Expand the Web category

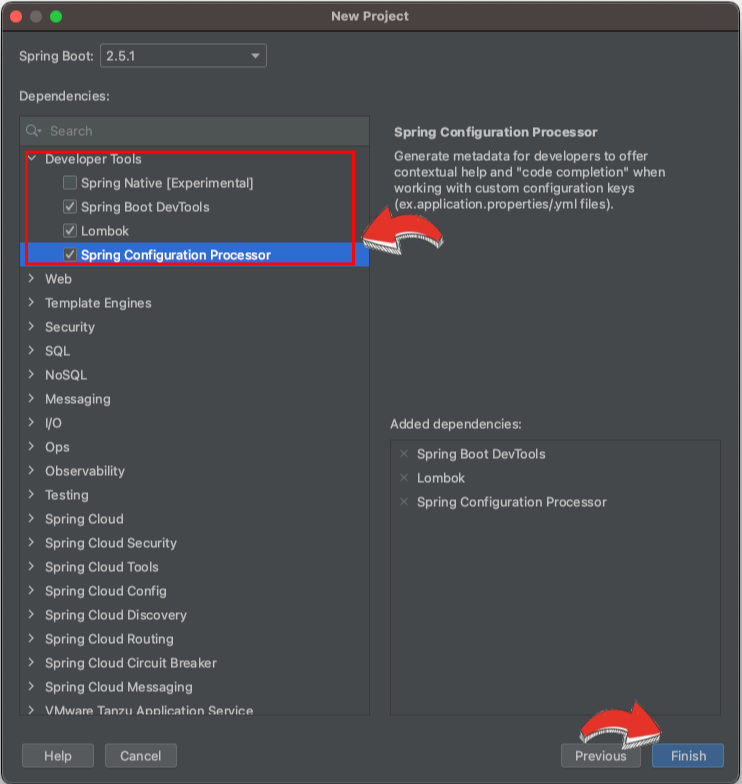[32, 278]
